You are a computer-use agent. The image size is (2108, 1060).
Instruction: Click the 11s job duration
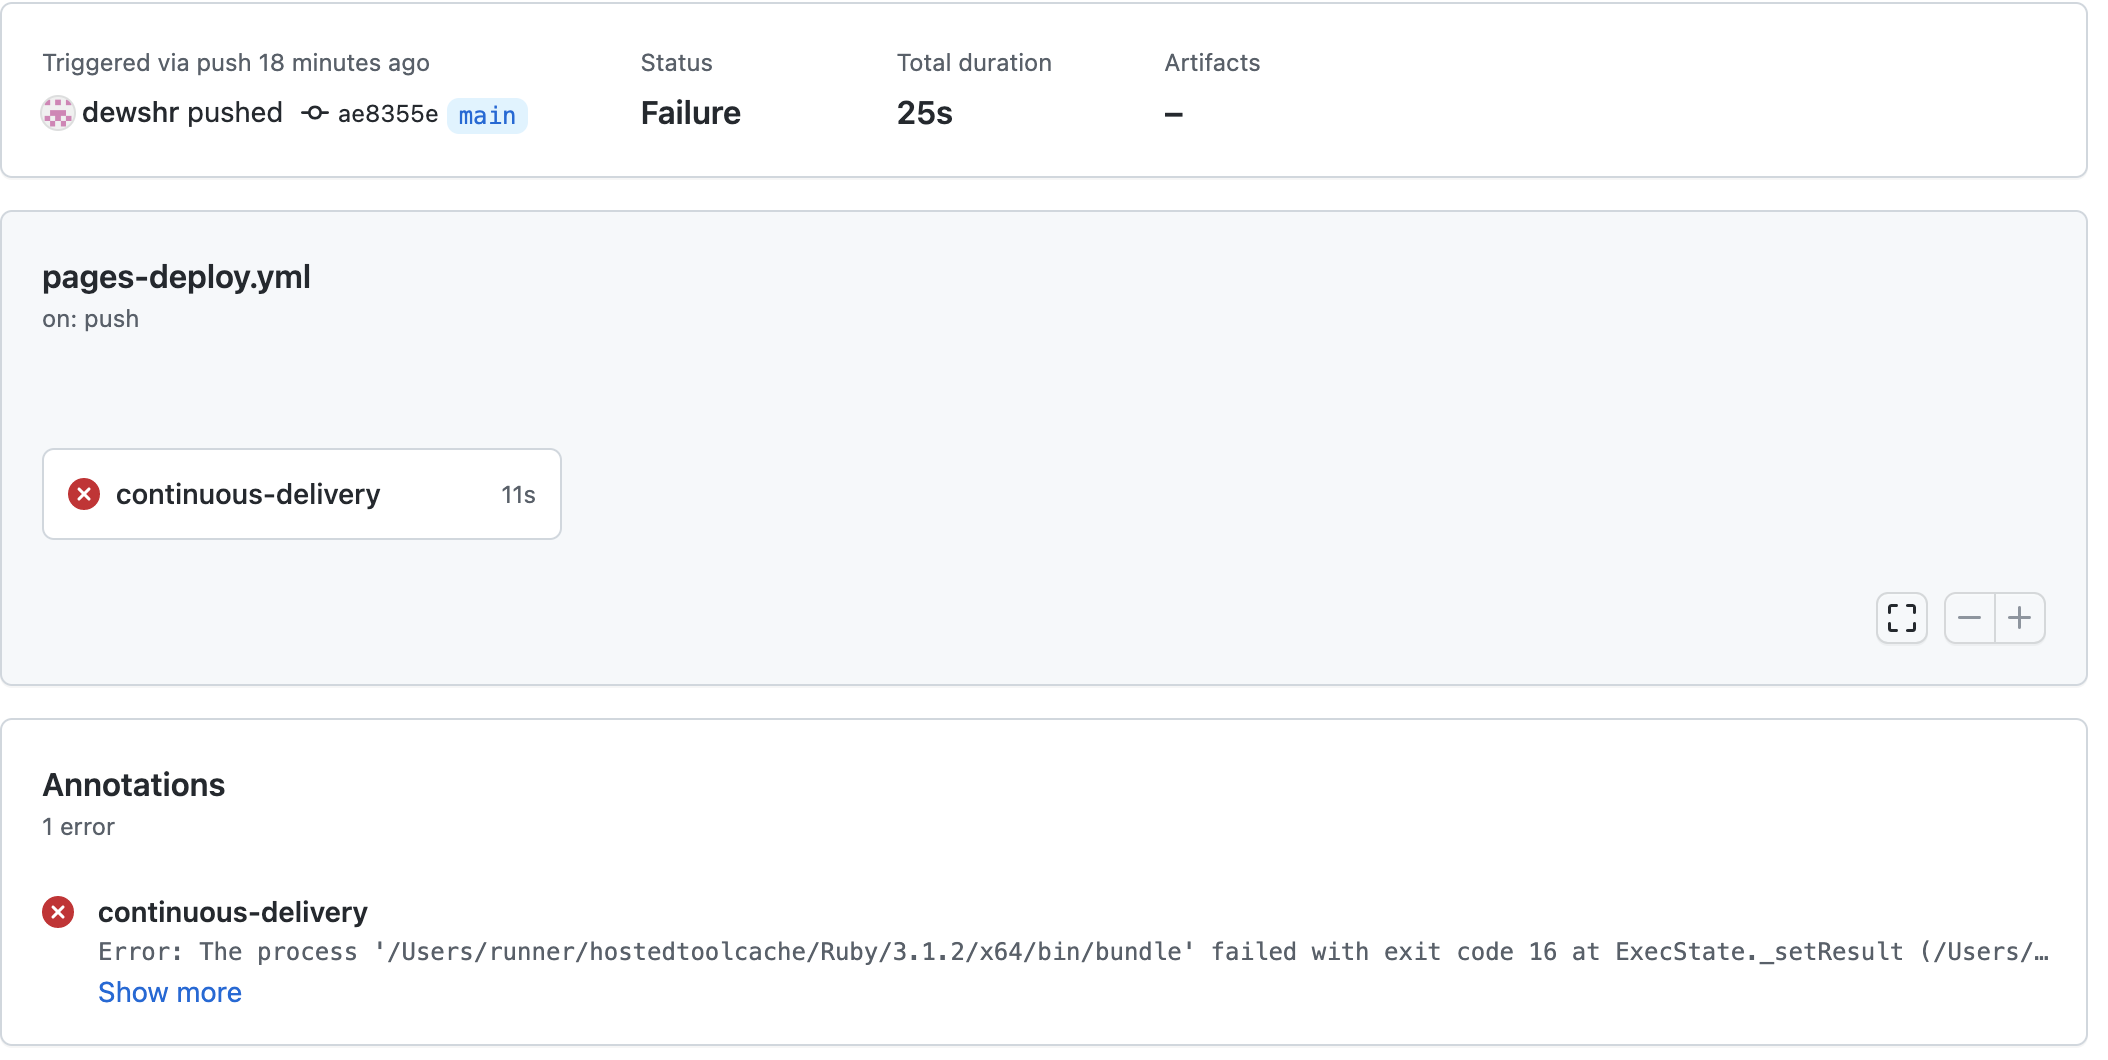(518, 495)
